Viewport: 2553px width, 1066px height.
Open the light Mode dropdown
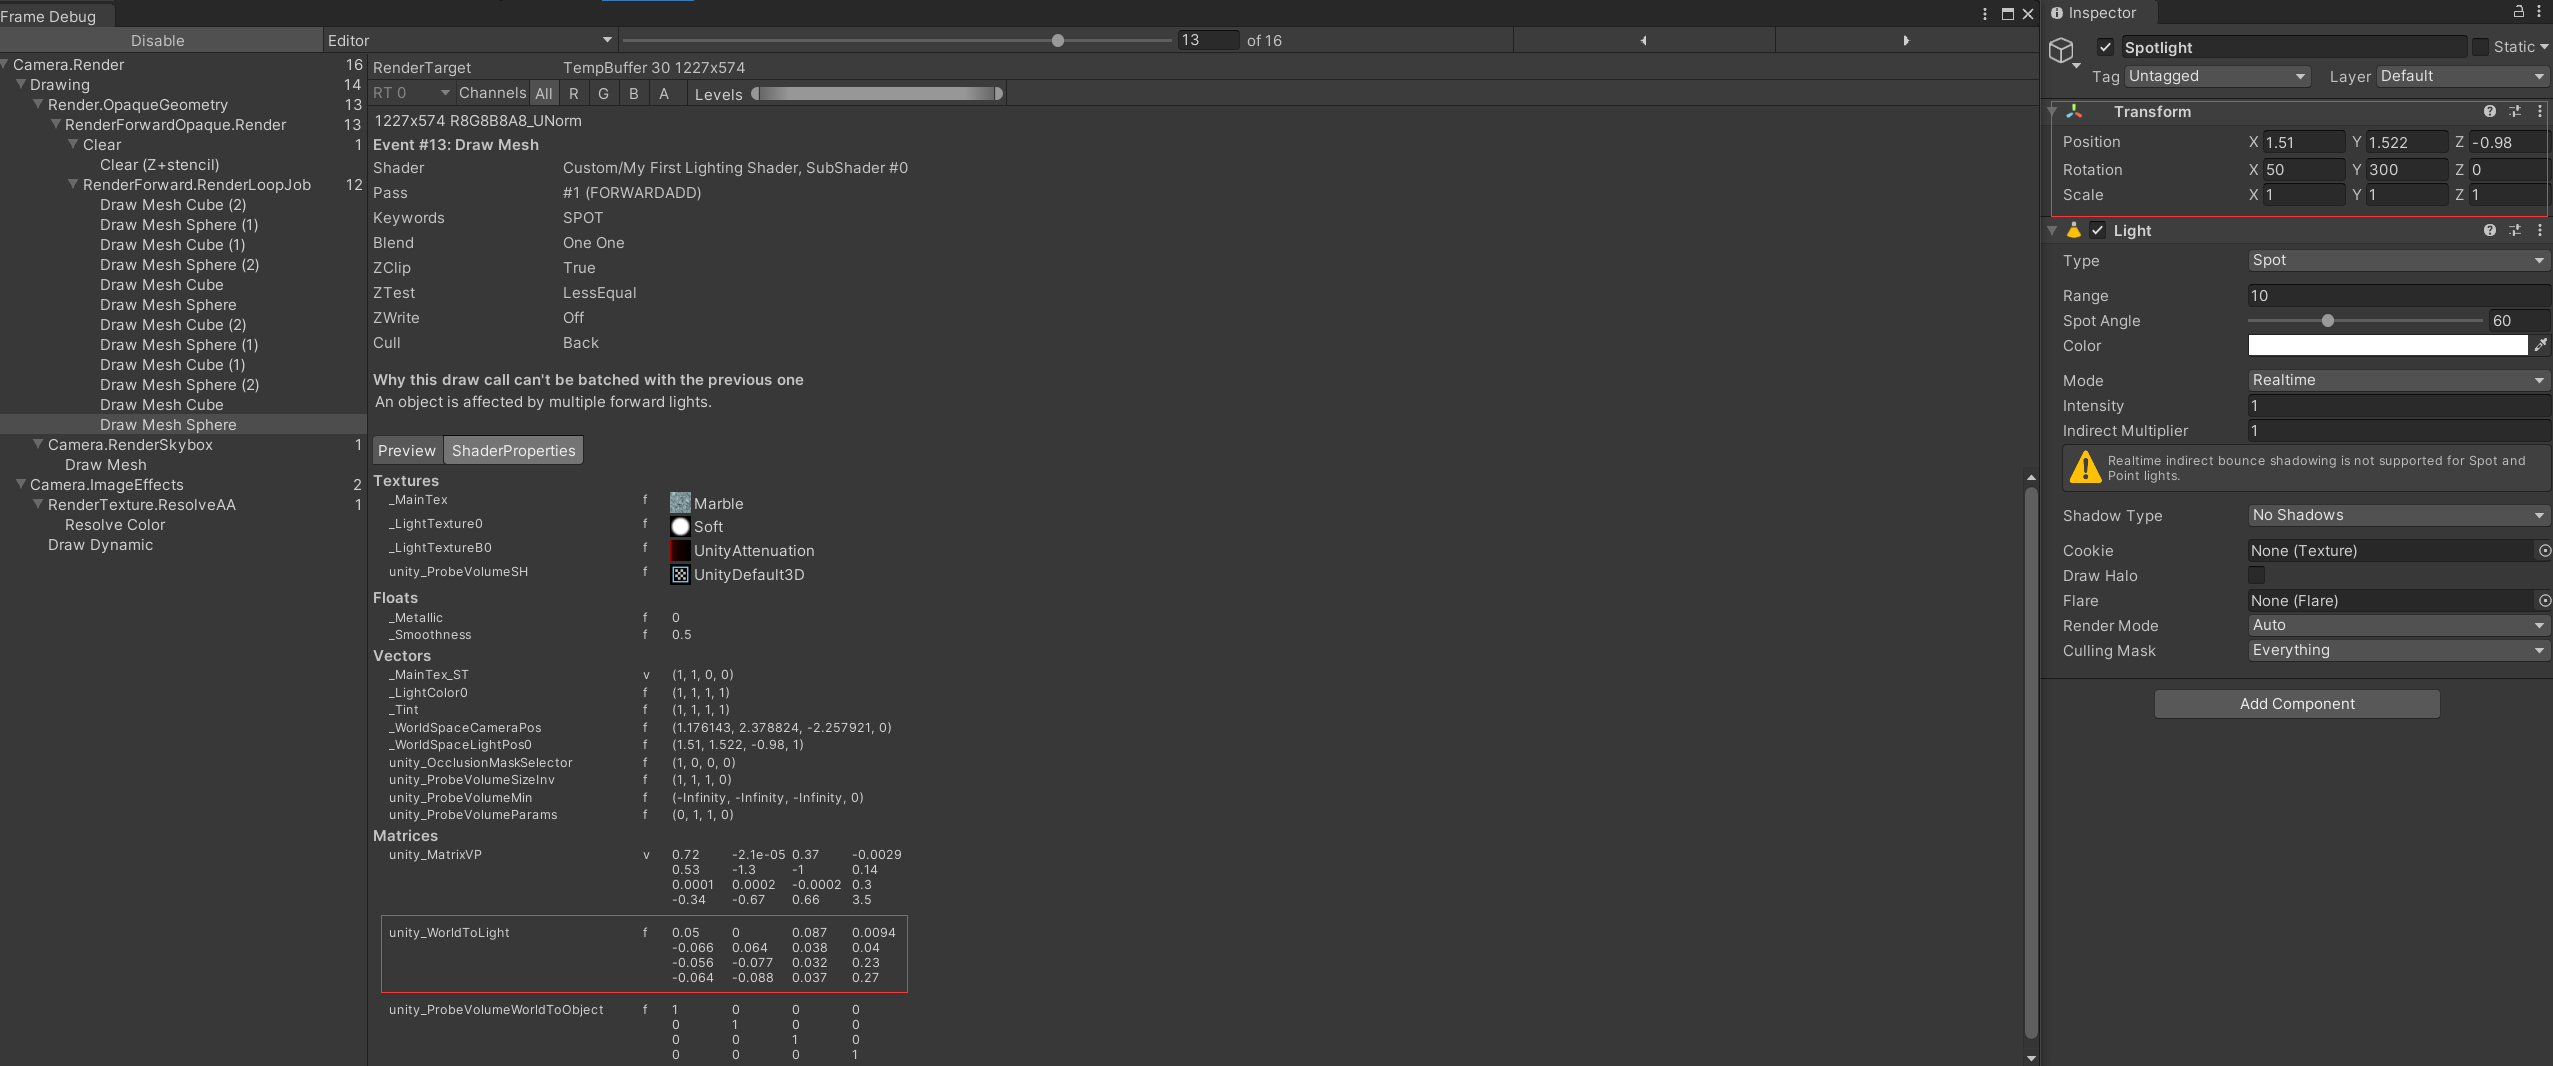point(2398,380)
